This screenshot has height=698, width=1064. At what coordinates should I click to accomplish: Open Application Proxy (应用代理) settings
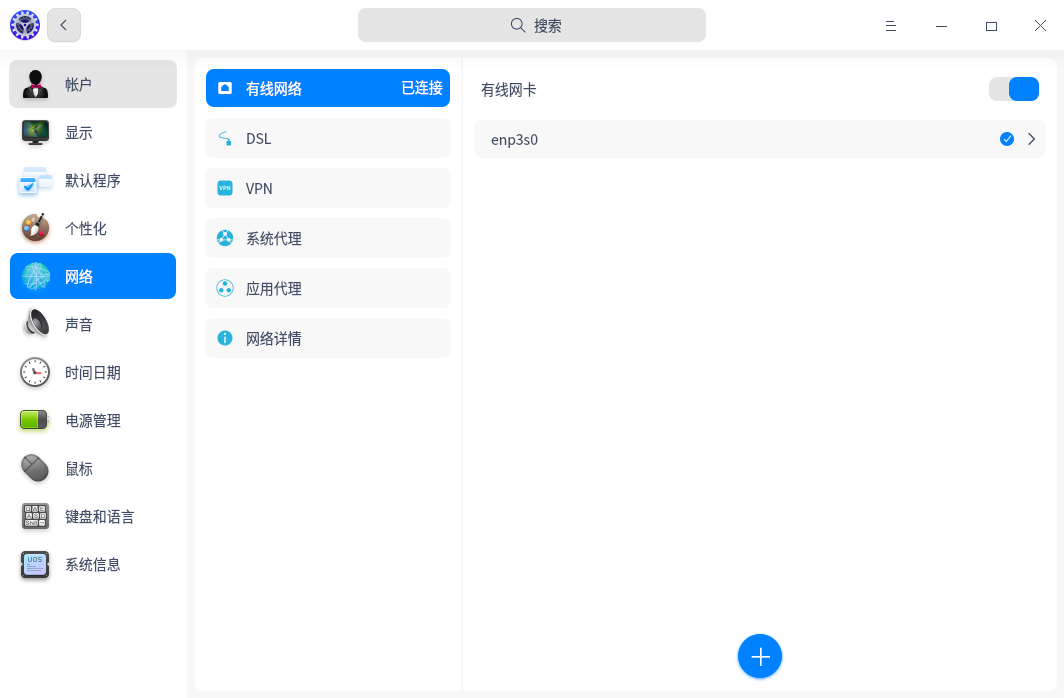click(328, 288)
